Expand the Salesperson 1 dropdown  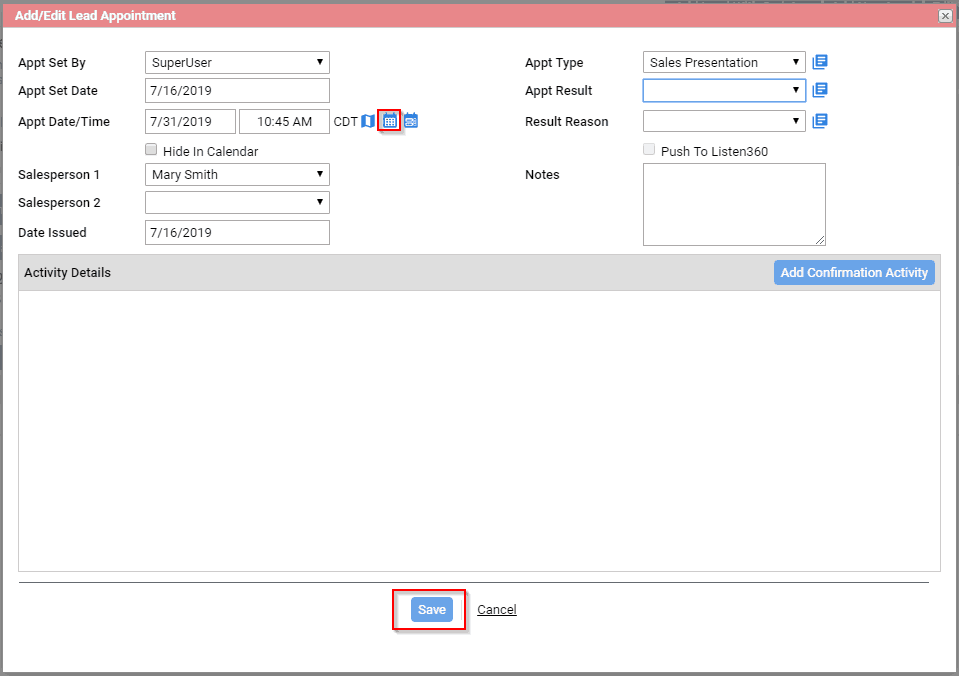click(x=237, y=174)
